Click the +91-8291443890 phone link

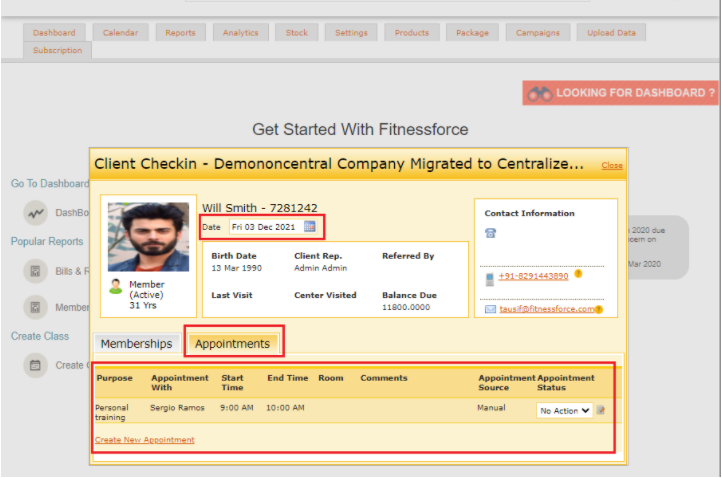[533, 276]
